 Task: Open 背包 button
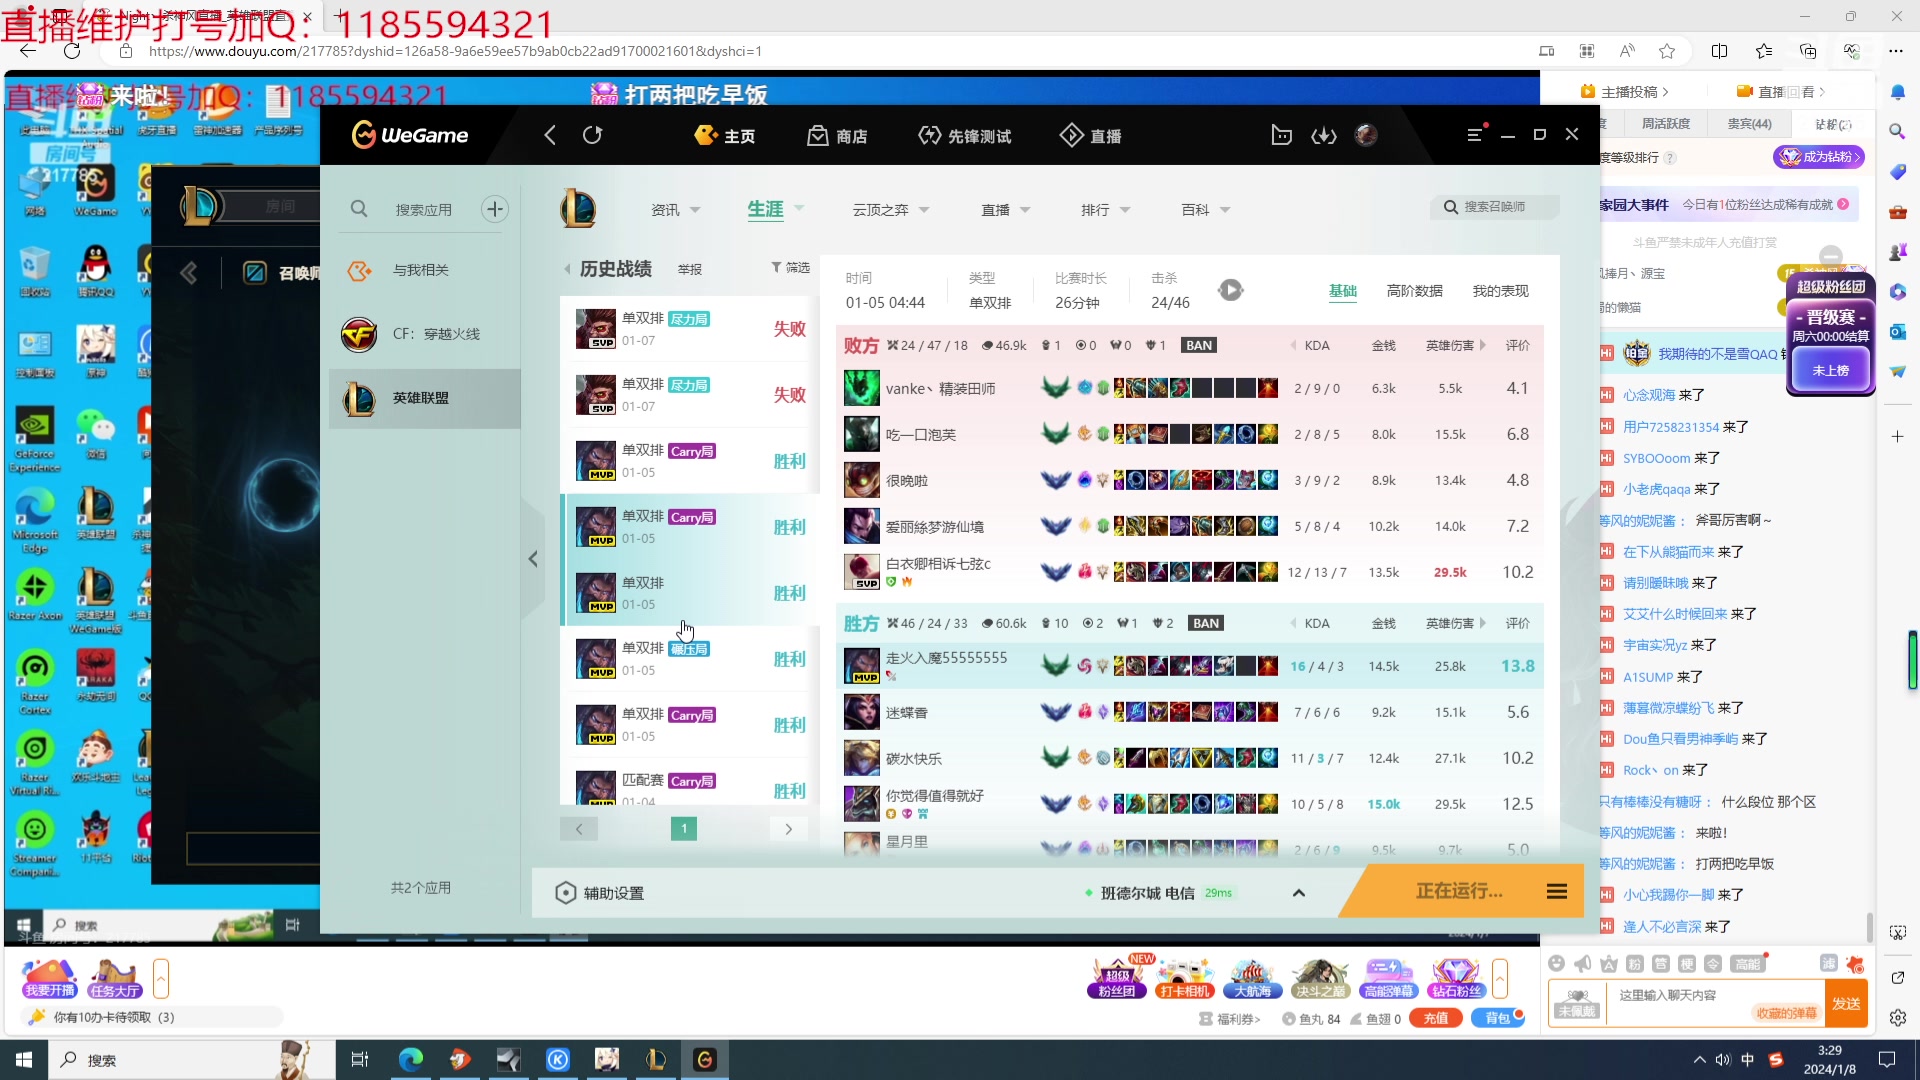(x=1497, y=1018)
